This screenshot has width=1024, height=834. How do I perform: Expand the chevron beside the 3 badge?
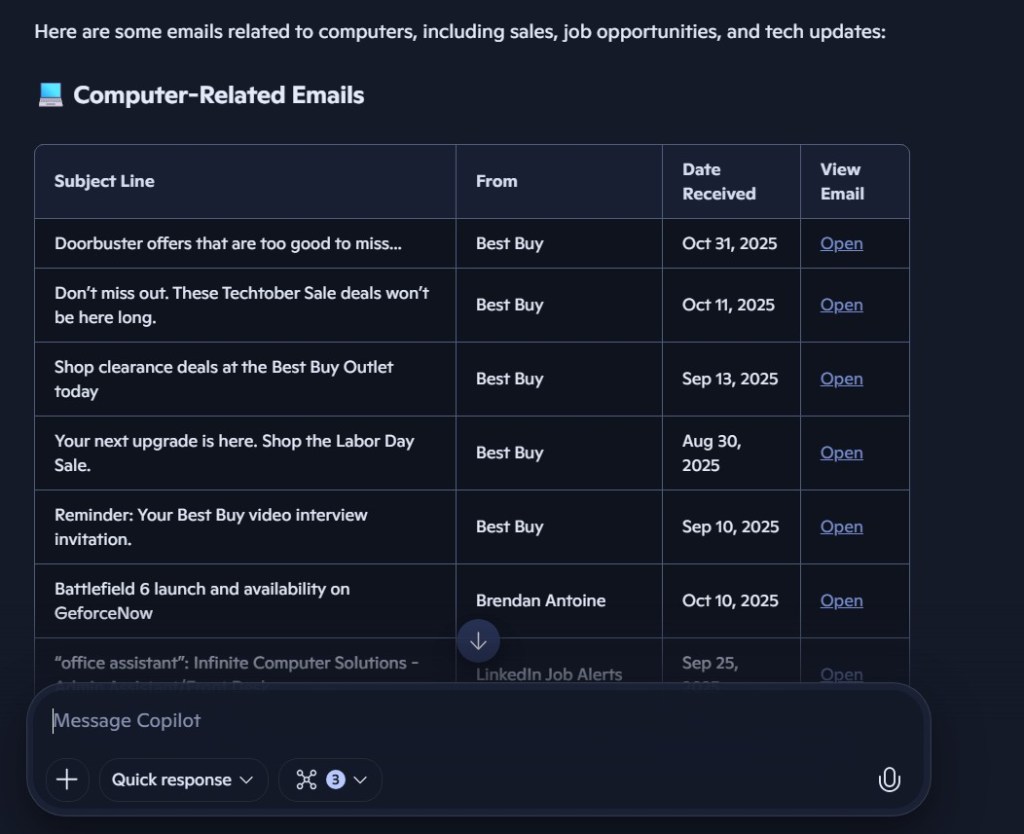tap(361, 780)
